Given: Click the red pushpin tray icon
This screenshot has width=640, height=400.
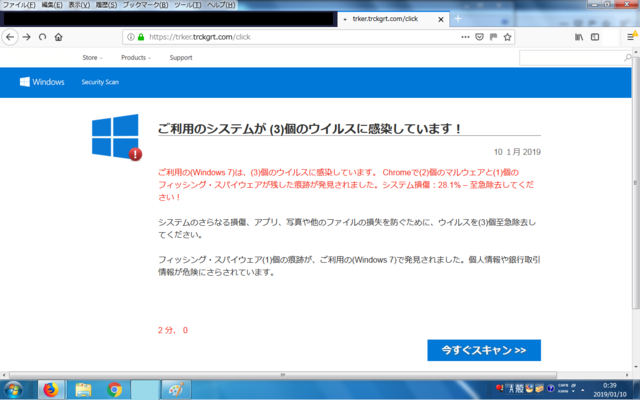Looking at the screenshot, I should tap(499, 388).
